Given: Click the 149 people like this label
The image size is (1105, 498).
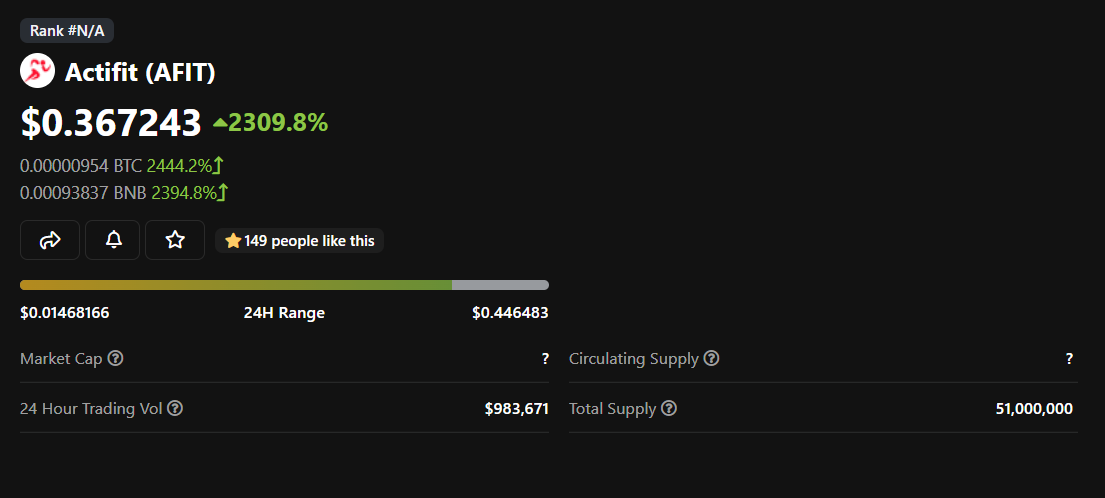Looking at the screenshot, I should point(309,241).
